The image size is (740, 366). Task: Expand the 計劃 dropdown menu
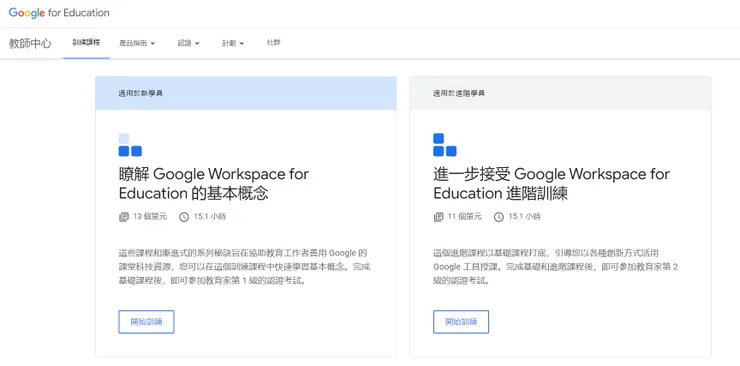(x=233, y=43)
